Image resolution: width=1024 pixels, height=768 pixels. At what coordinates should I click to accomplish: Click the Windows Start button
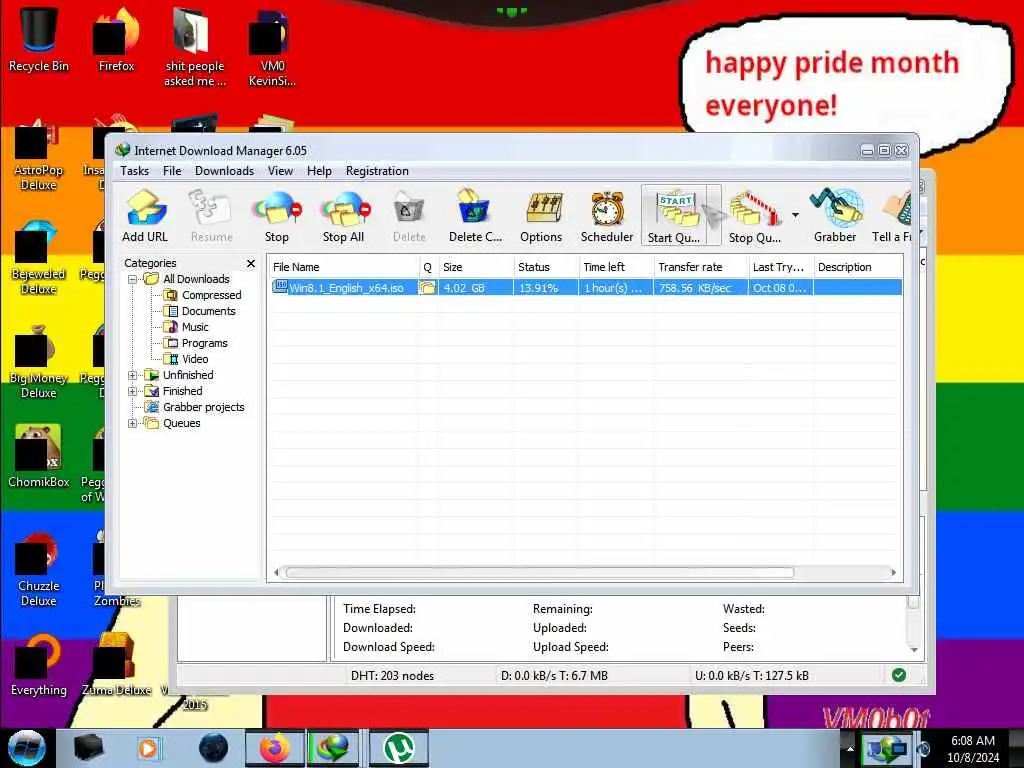(27, 748)
